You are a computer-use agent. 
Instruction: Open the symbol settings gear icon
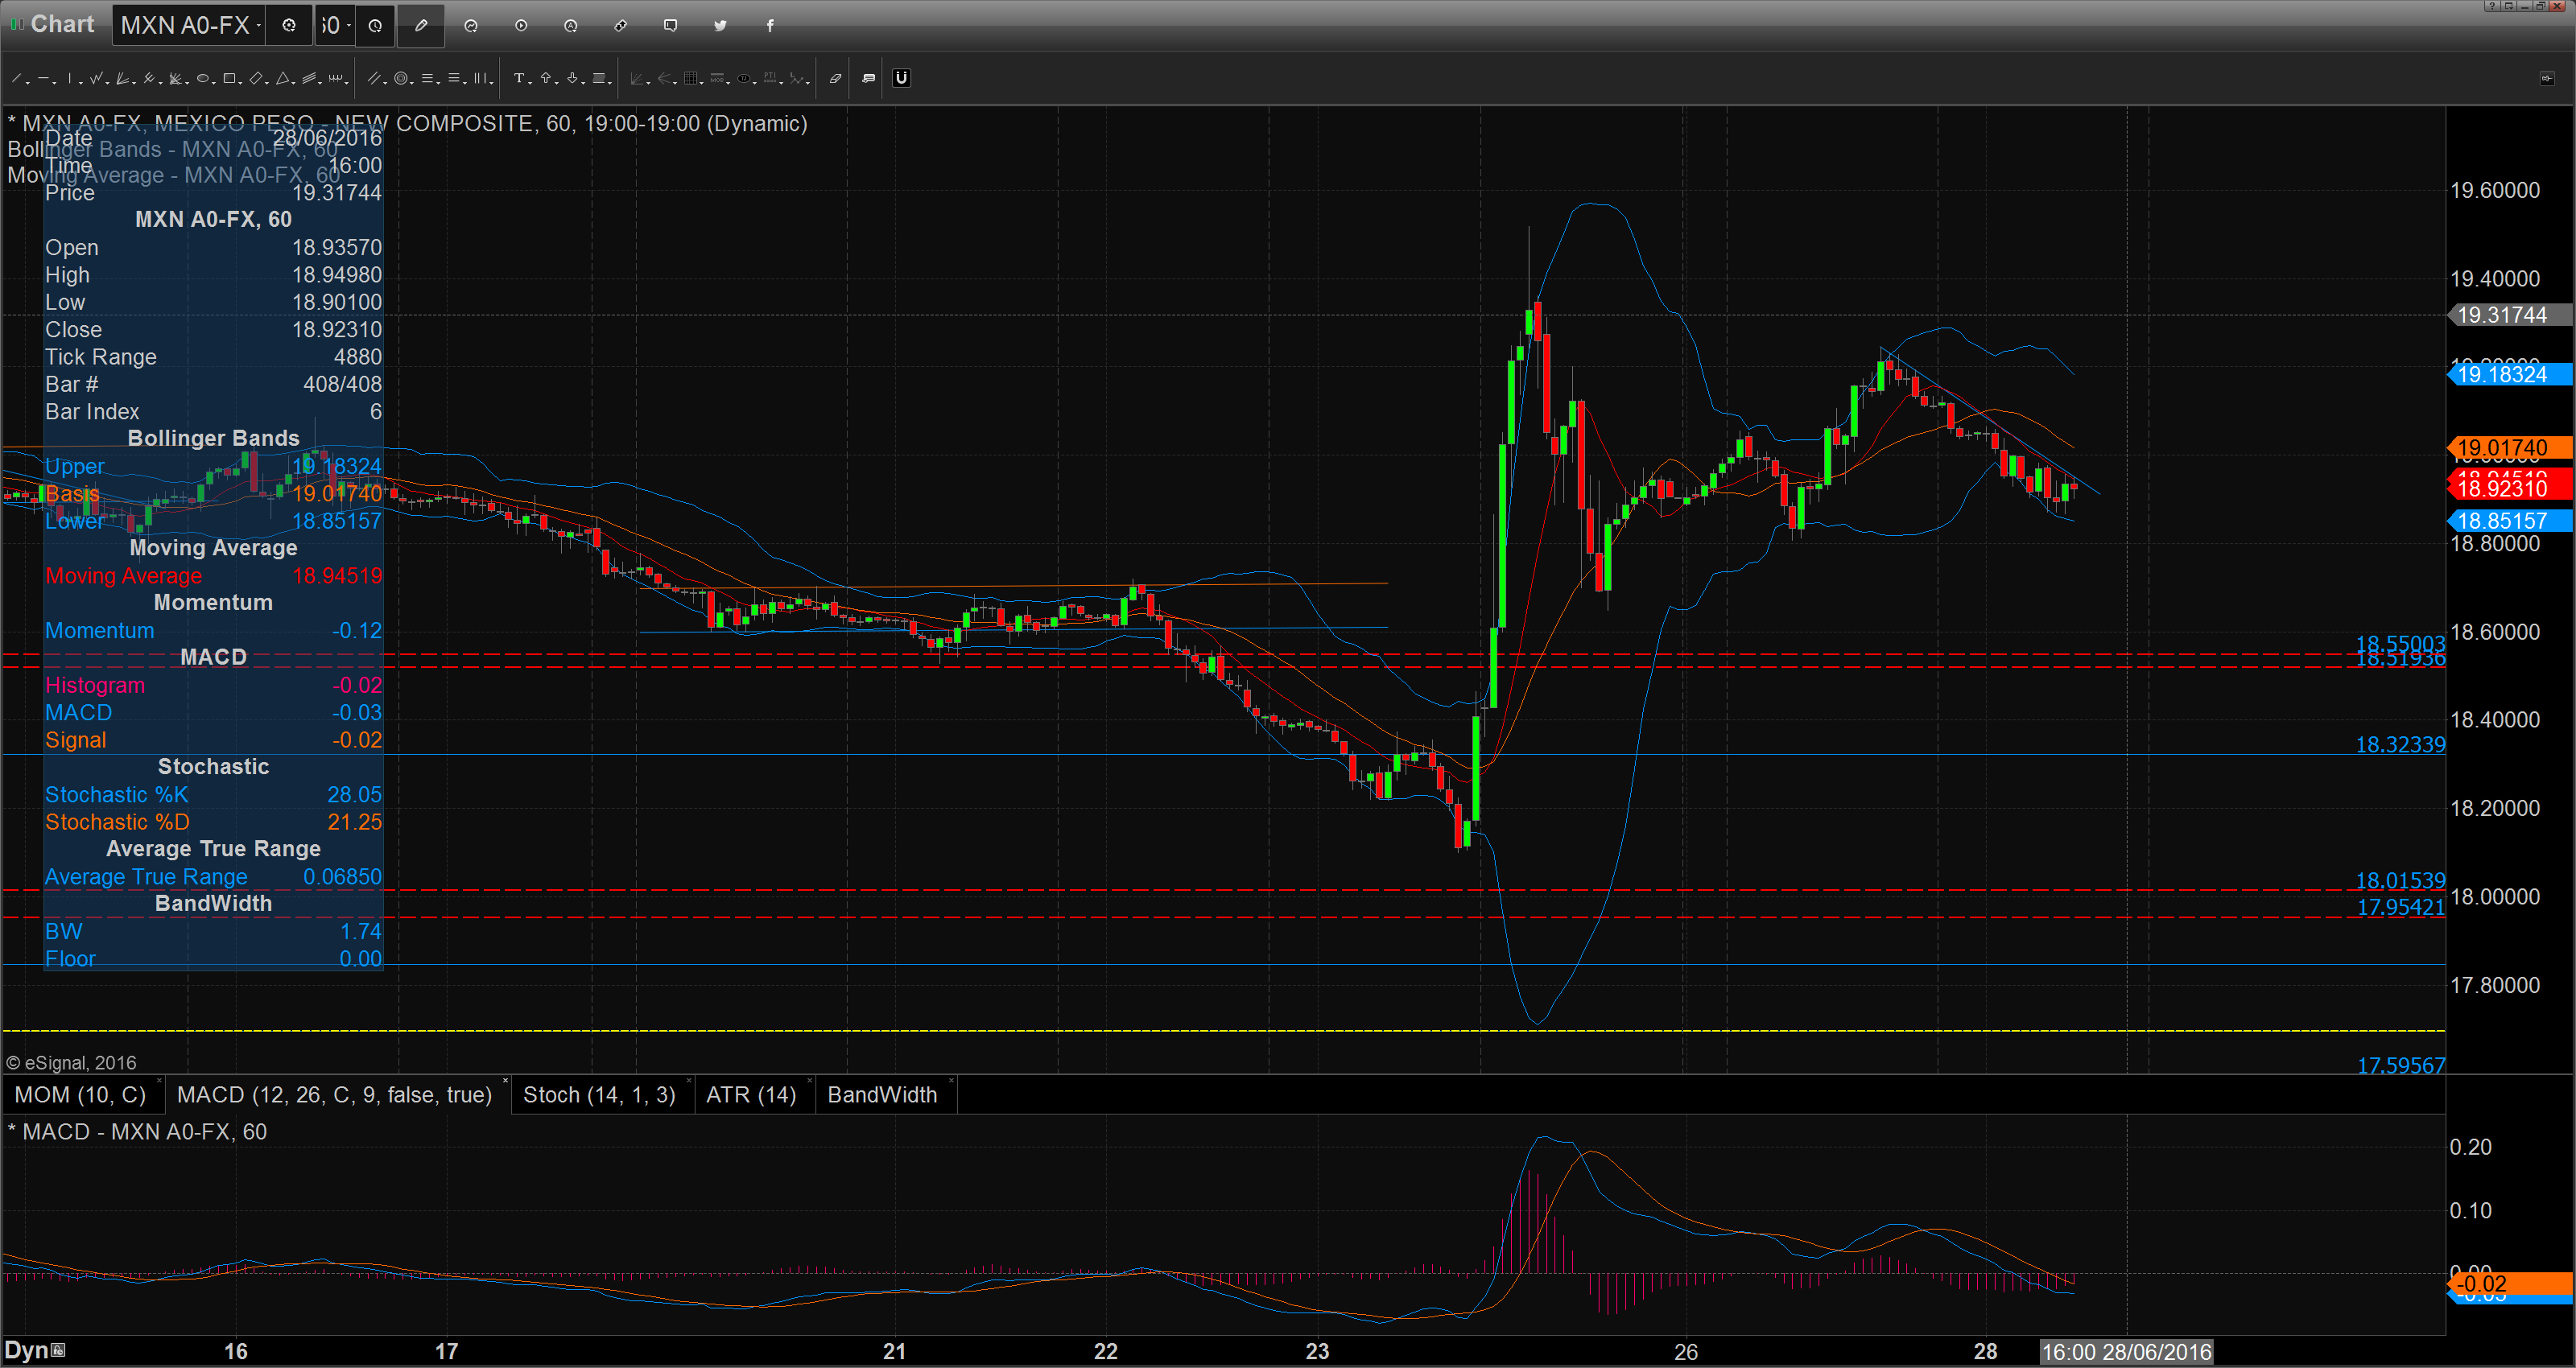pos(289,26)
